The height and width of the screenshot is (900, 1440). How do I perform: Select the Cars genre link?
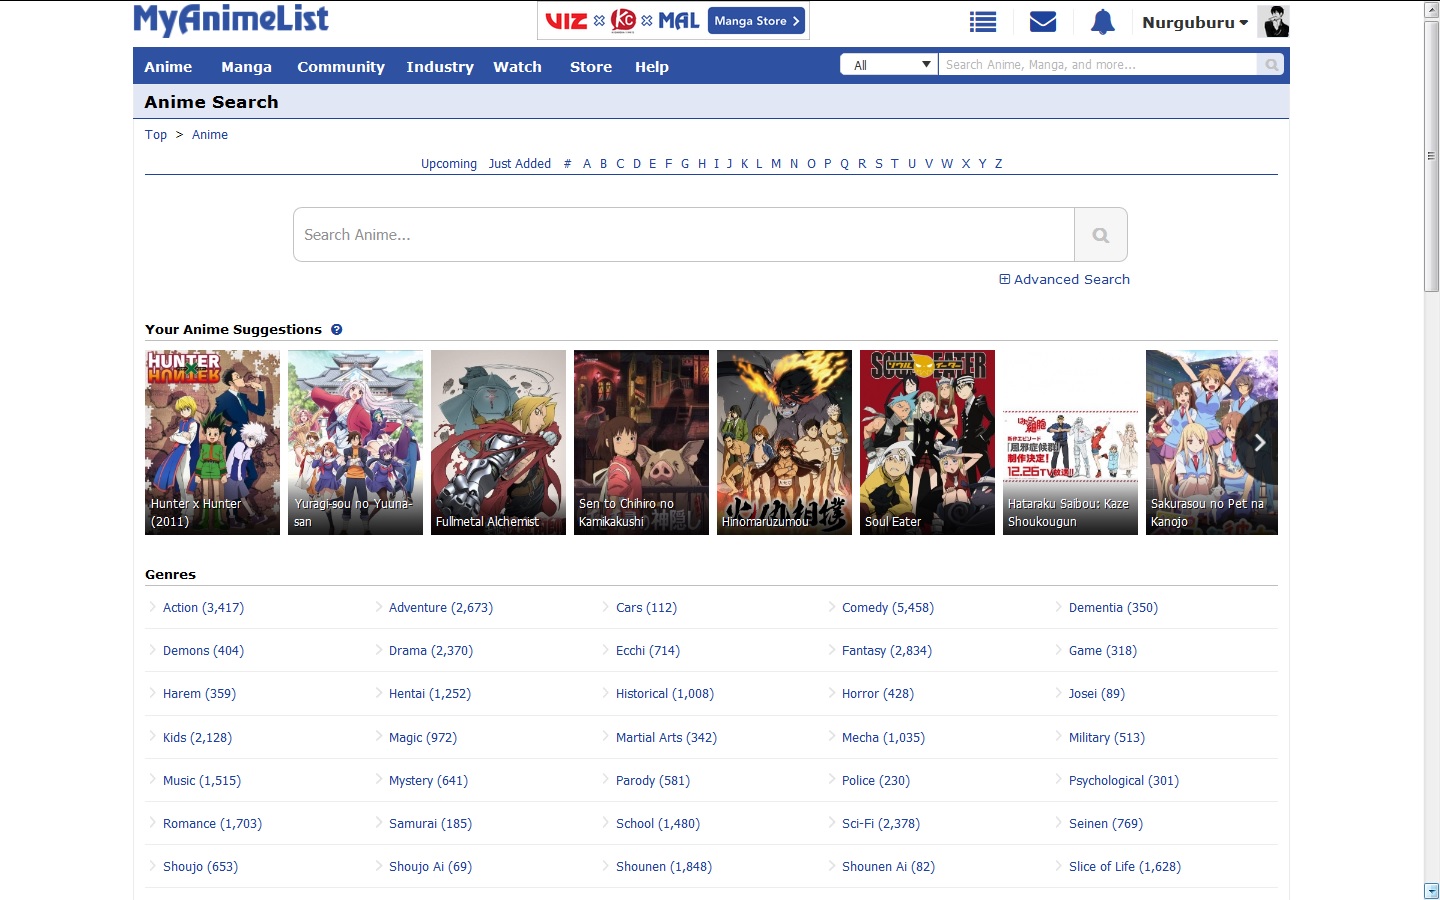pos(646,608)
